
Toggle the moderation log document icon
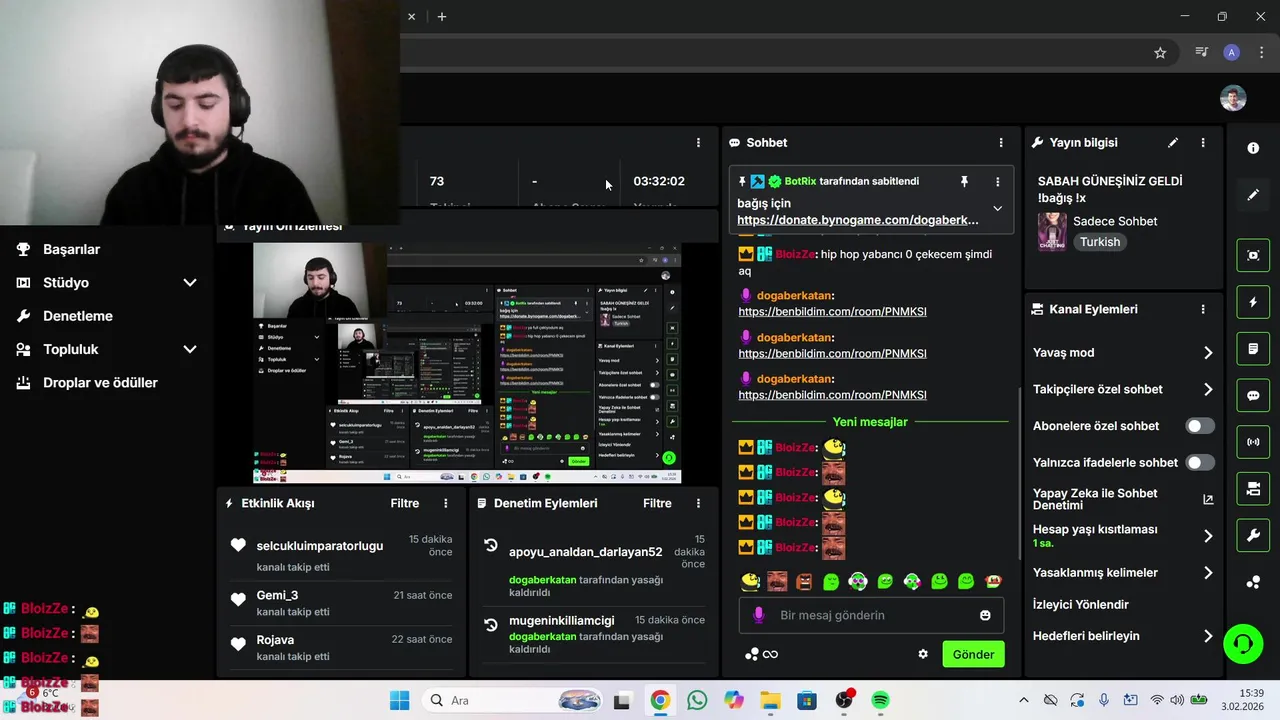(1253, 349)
